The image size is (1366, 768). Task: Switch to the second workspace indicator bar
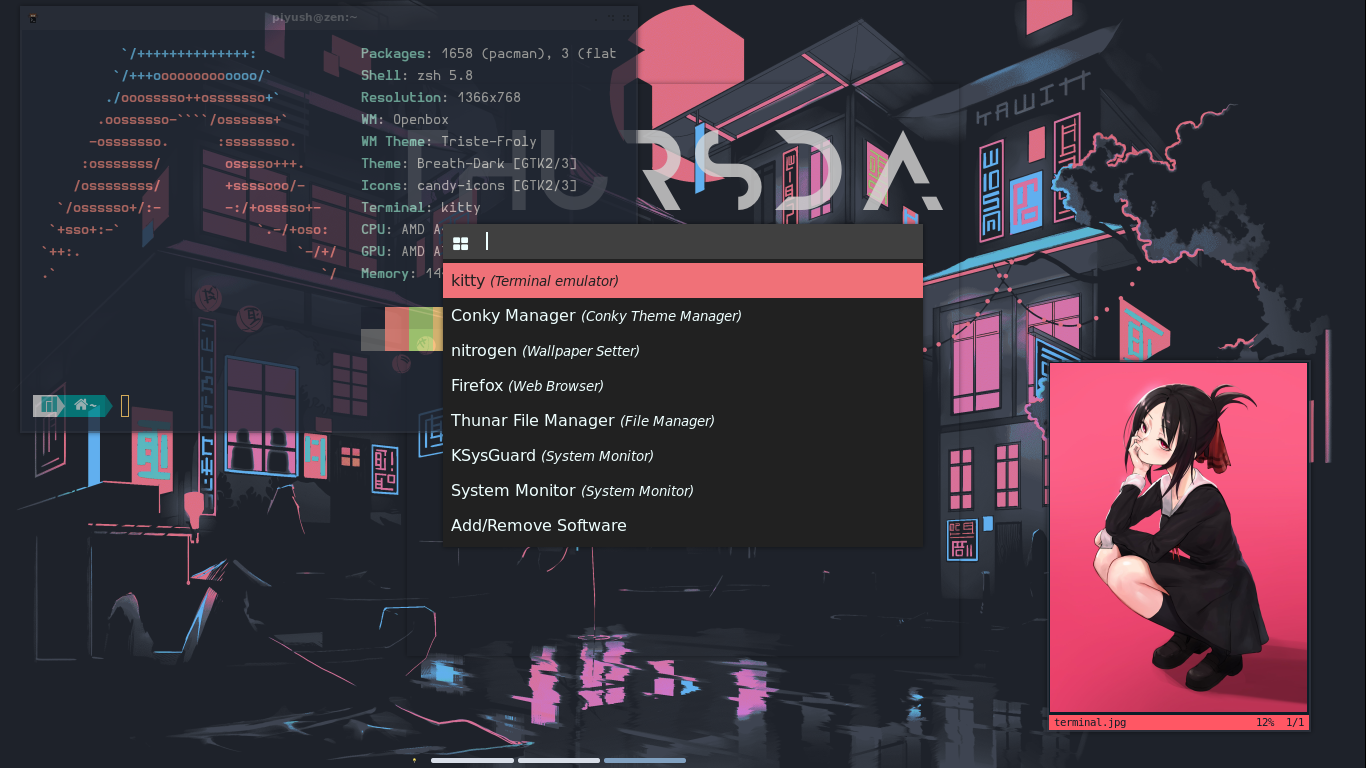pos(559,761)
